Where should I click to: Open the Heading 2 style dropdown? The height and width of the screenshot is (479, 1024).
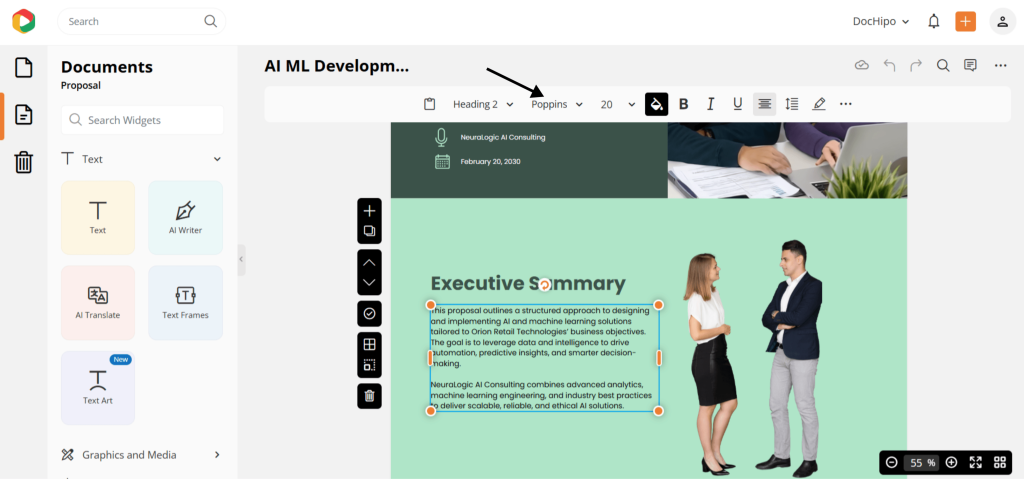click(483, 104)
